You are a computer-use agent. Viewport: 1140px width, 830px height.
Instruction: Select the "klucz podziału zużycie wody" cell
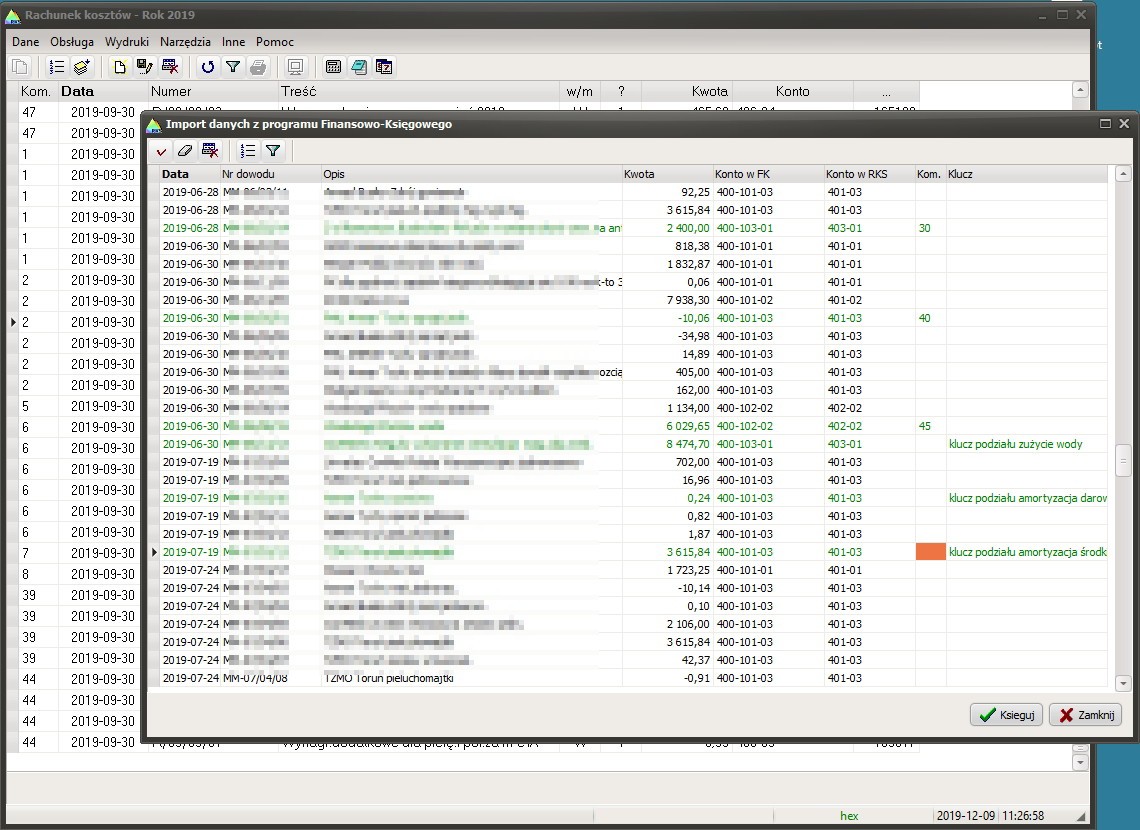[1027, 444]
